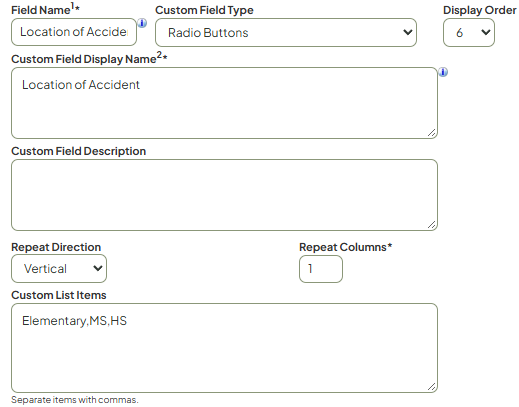This screenshot has height=407, width=519.
Task: Focus the Field Name text box
Action: click(x=74, y=32)
